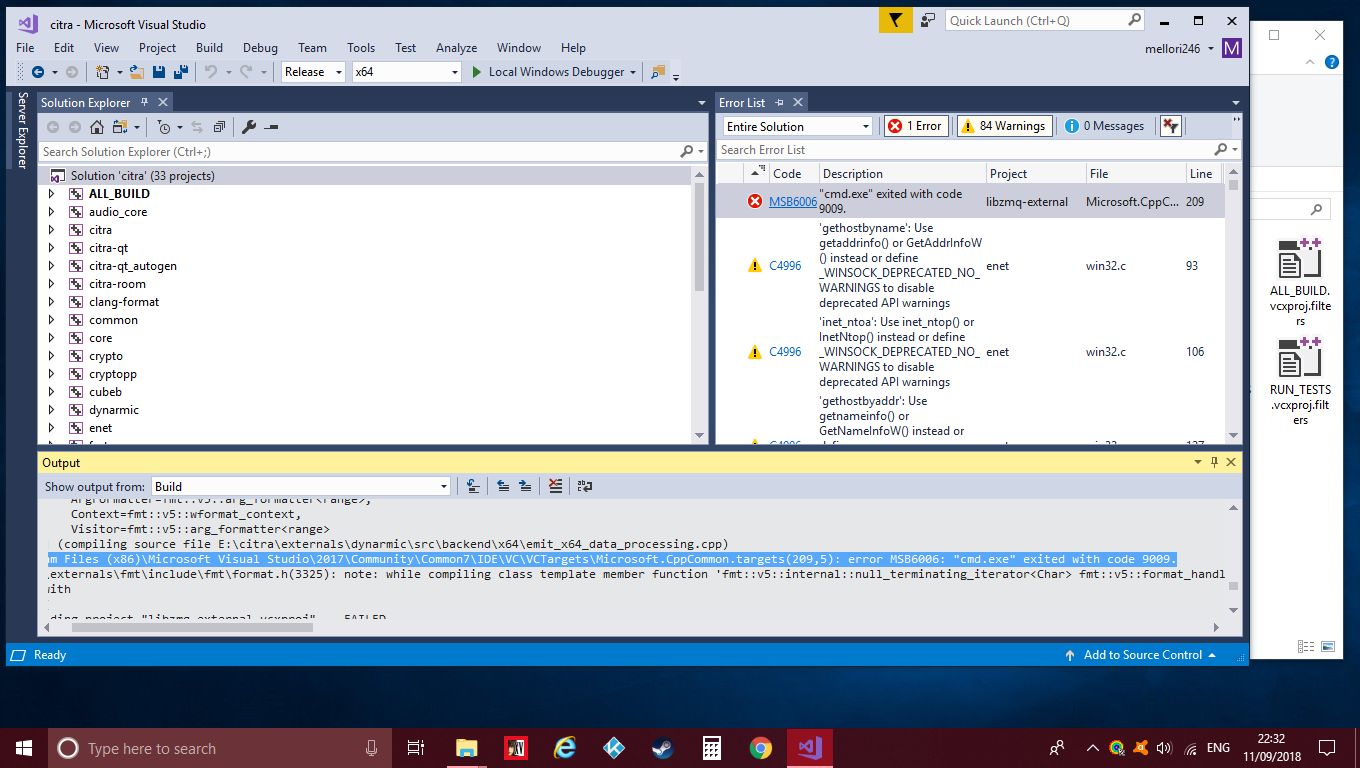Expand the citra-qt project node

pyautogui.click(x=52, y=248)
